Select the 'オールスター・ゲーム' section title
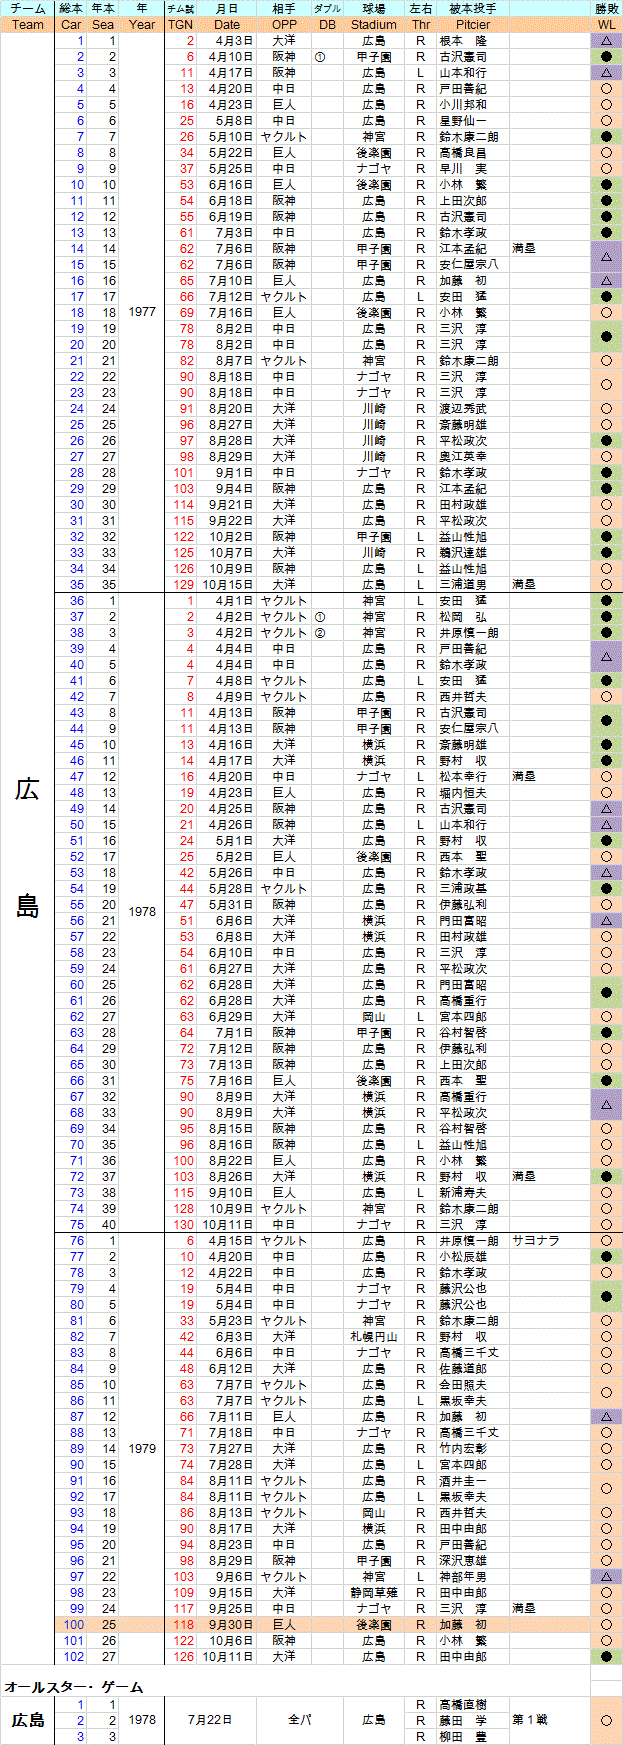 click(73, 1687)
